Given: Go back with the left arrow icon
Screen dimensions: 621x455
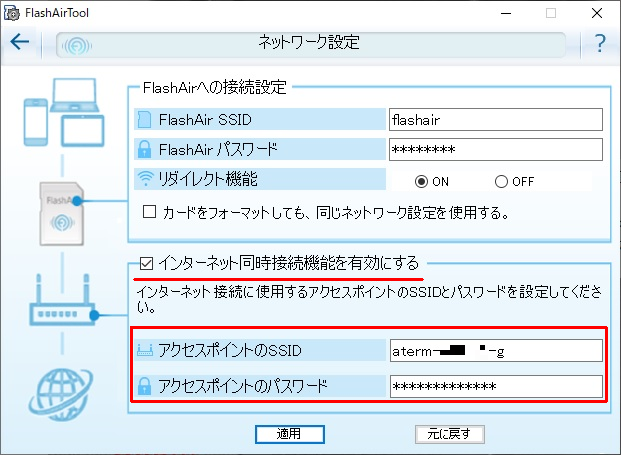Looking at the screenshot, I should point(20,42).
